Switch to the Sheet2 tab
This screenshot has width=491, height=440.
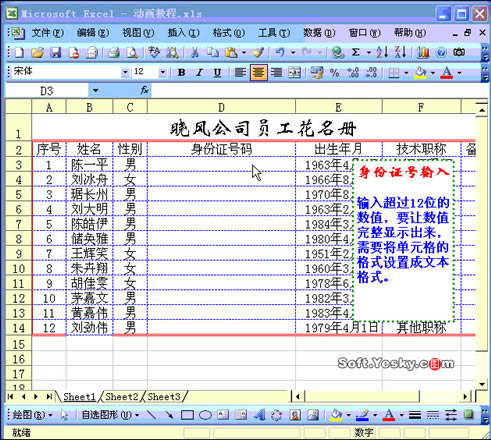[x=122, y=397]
